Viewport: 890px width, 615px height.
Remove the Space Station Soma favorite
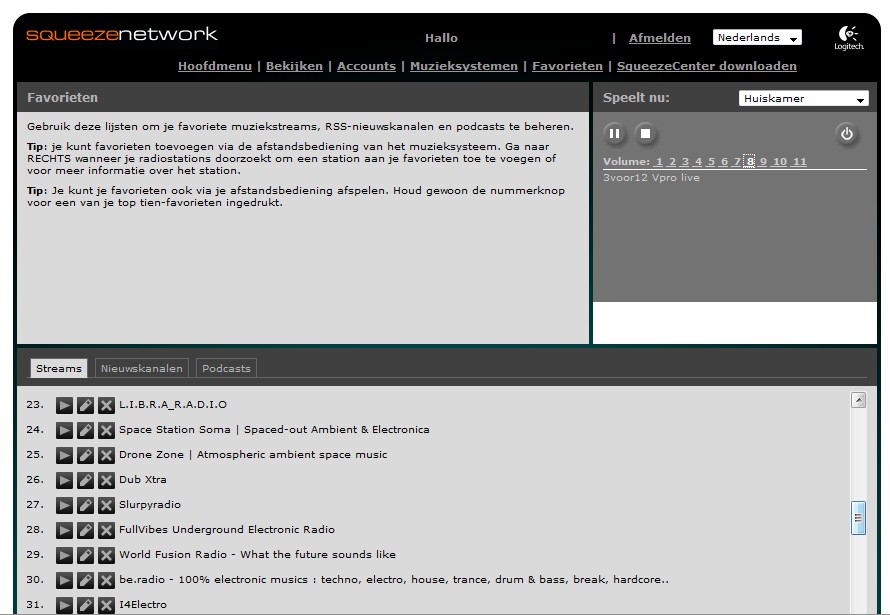(106, 430)
